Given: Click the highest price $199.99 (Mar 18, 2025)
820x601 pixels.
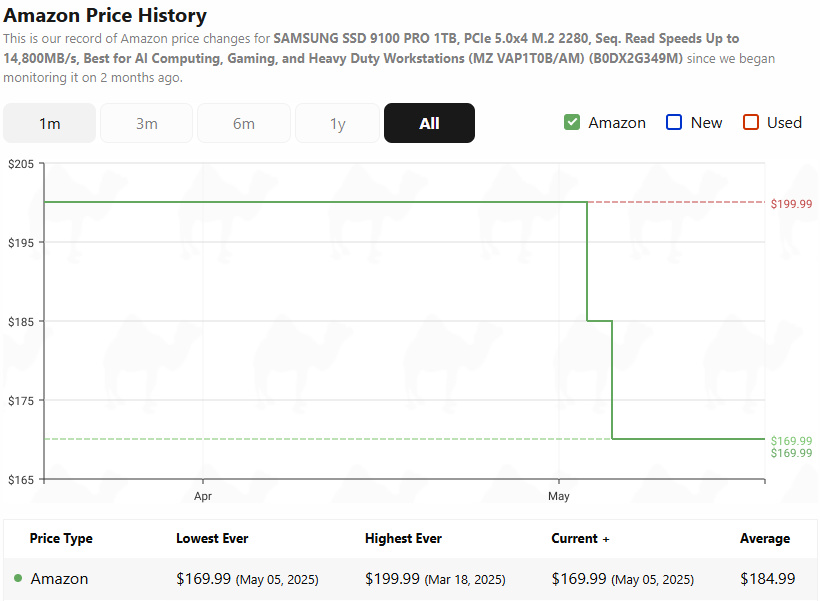Looking at the screenshot, I should pos(435,579).
